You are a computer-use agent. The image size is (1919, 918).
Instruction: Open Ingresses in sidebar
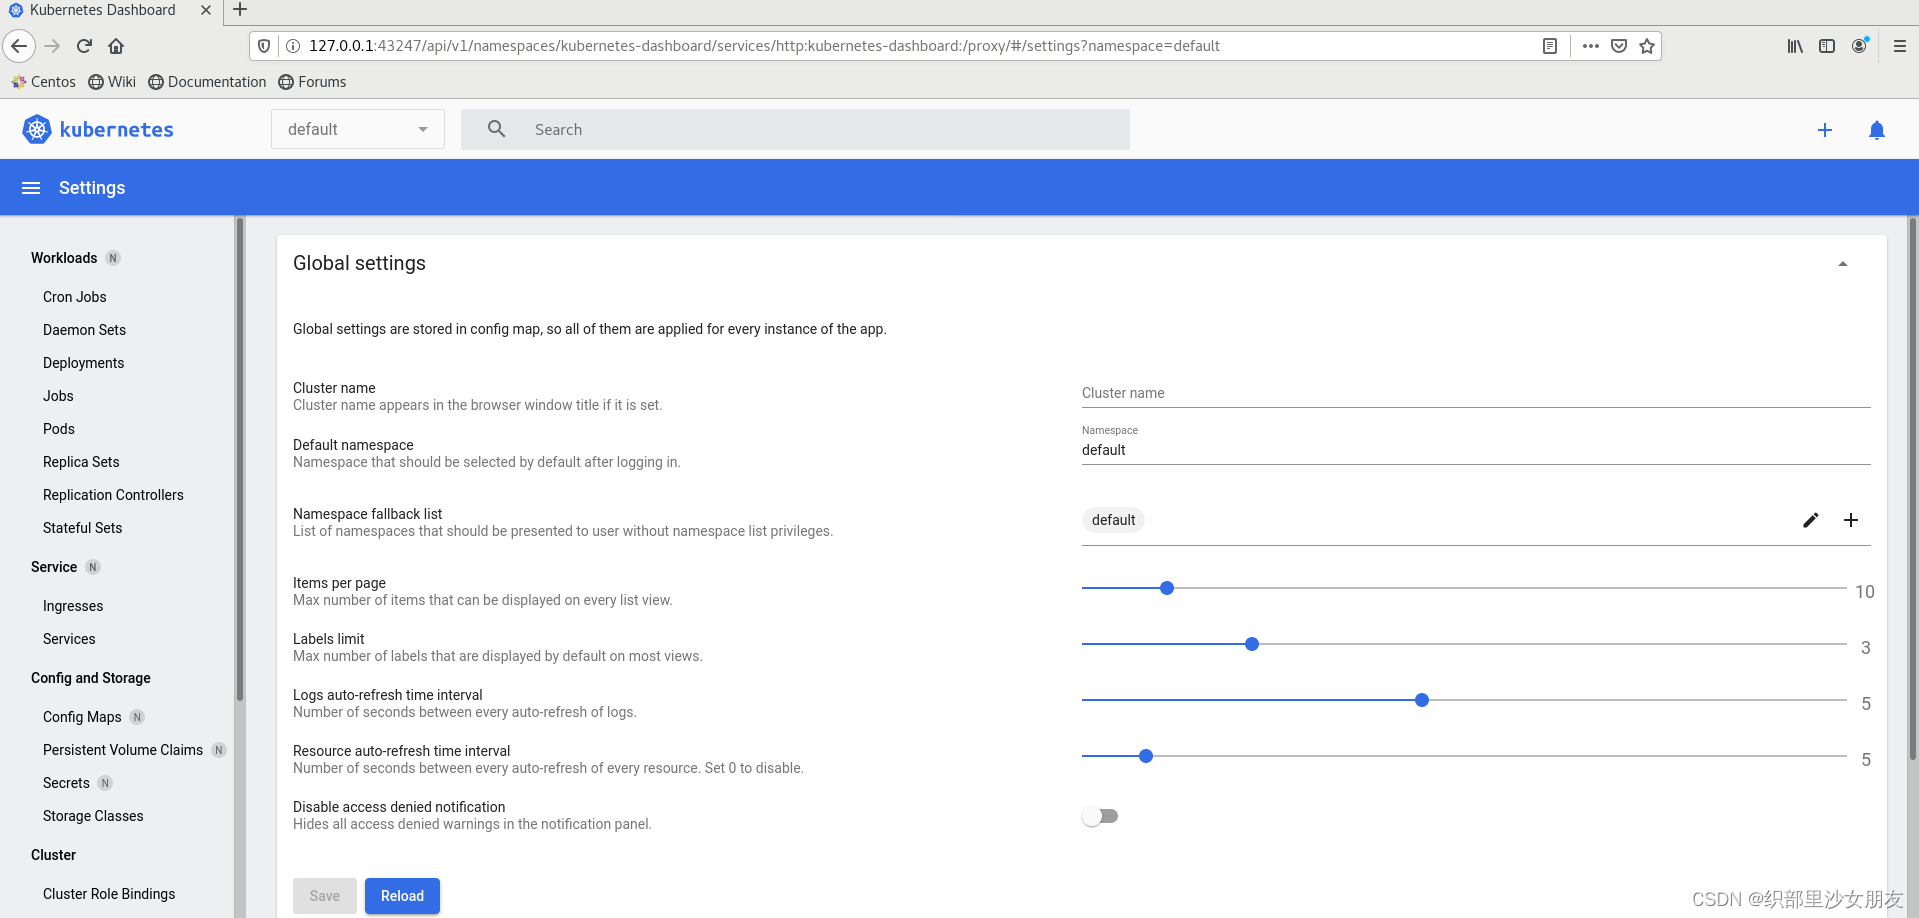tap(73, 606)
